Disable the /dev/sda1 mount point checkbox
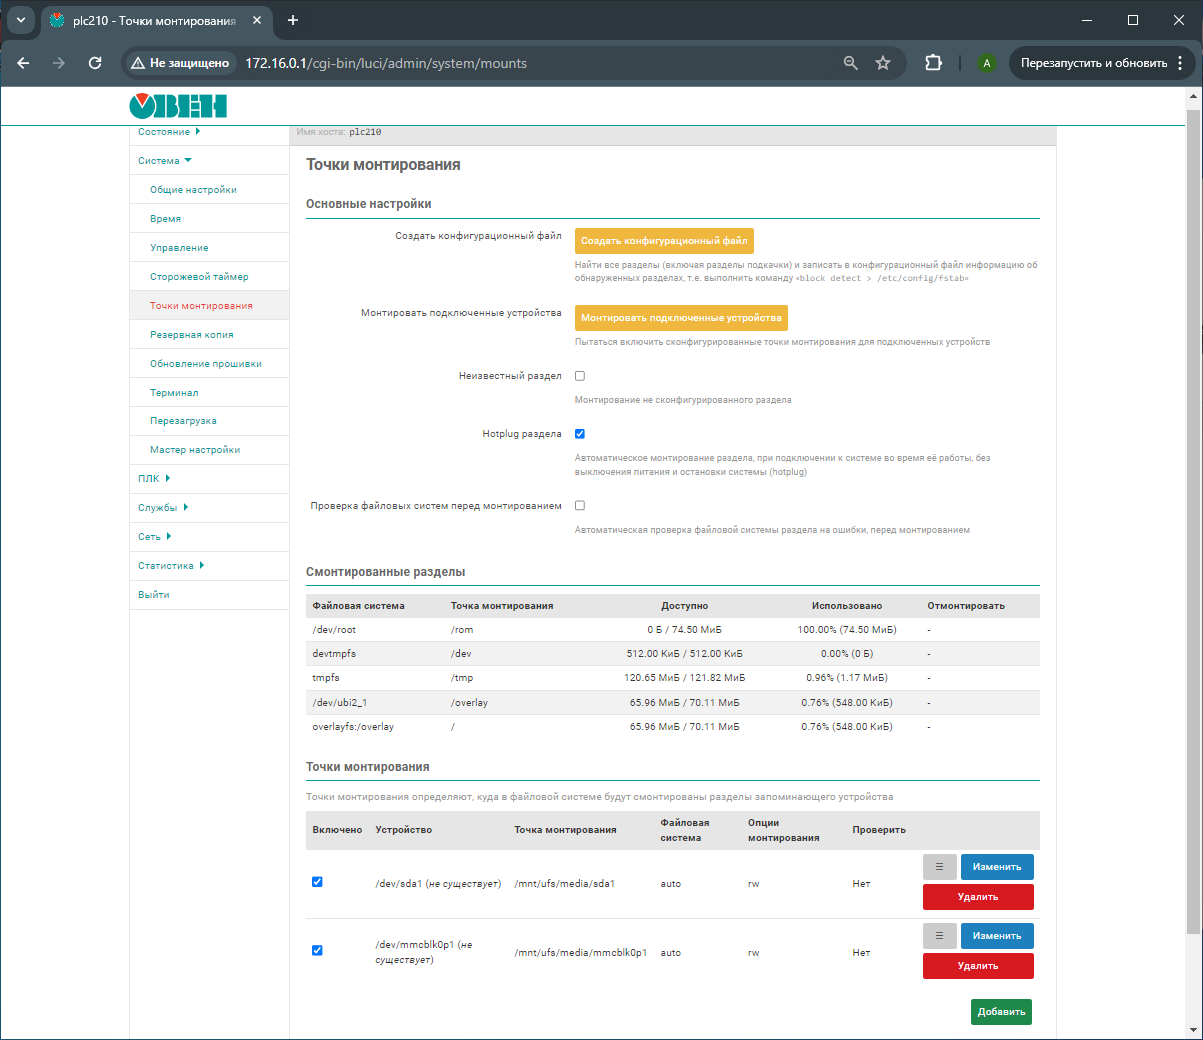The image size is (1203, 1040). click(317, 882)
